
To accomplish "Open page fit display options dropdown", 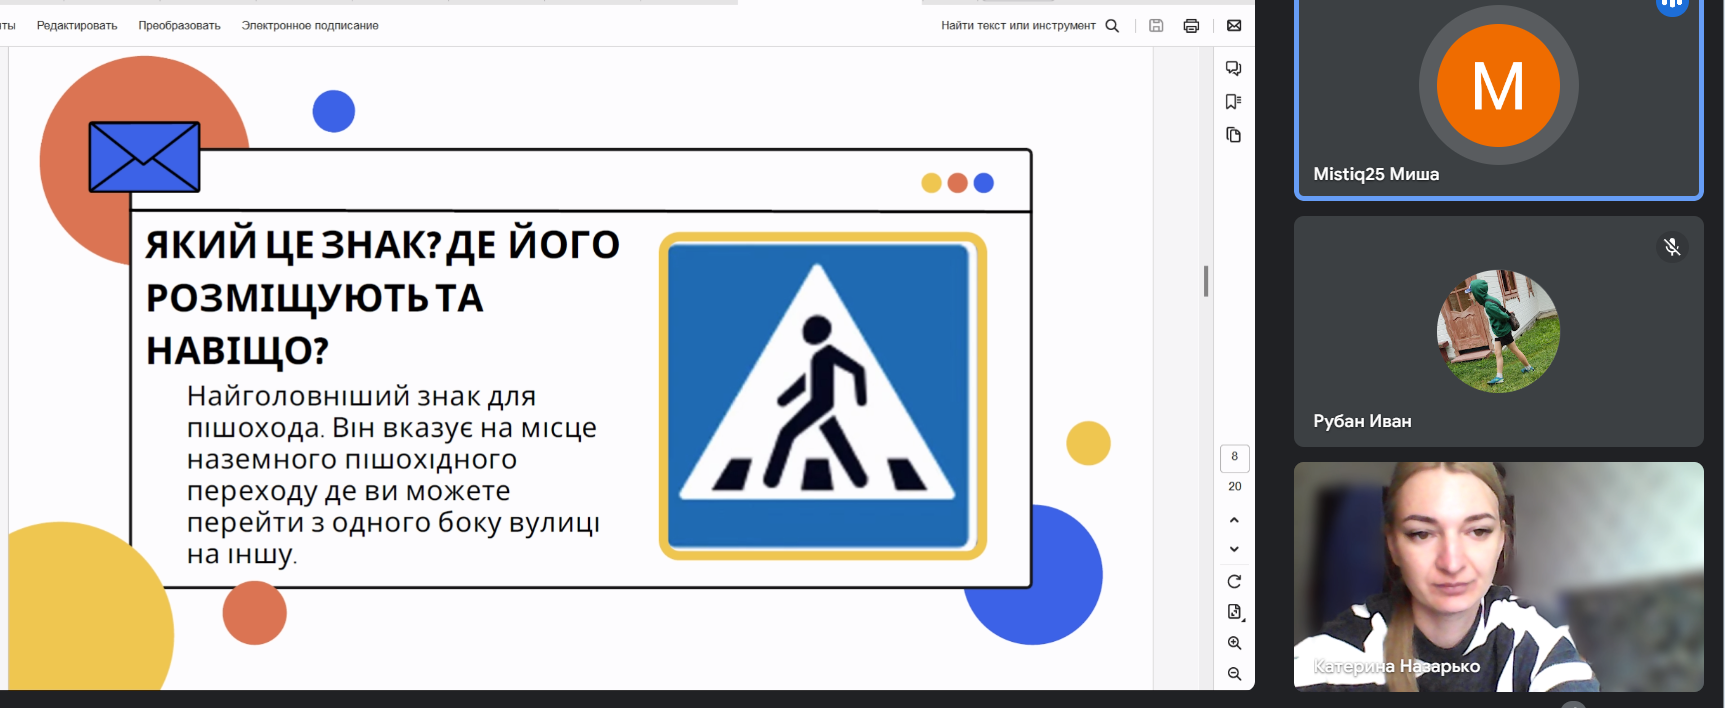I will [x=1234, y=612].
